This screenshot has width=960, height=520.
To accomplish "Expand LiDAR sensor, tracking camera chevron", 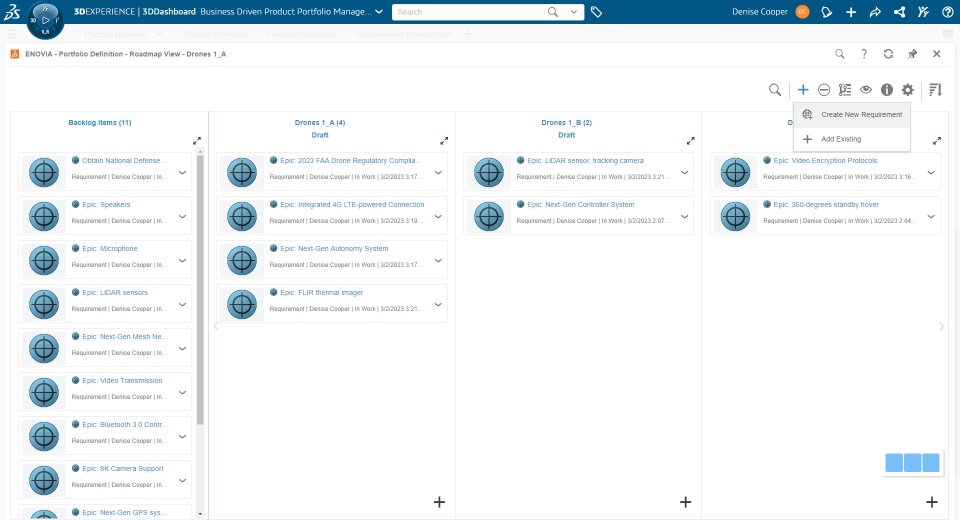I will [x=684, y=173].
